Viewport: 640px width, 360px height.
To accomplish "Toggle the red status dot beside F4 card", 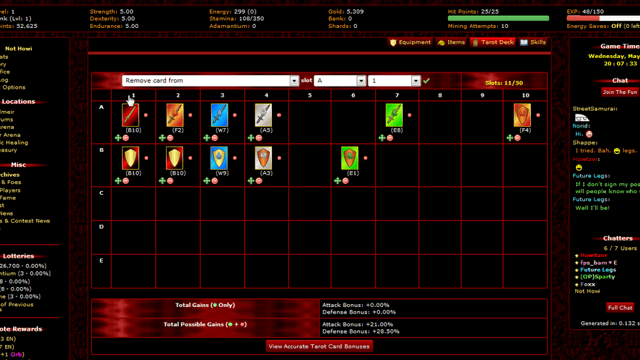I will 538,115.
